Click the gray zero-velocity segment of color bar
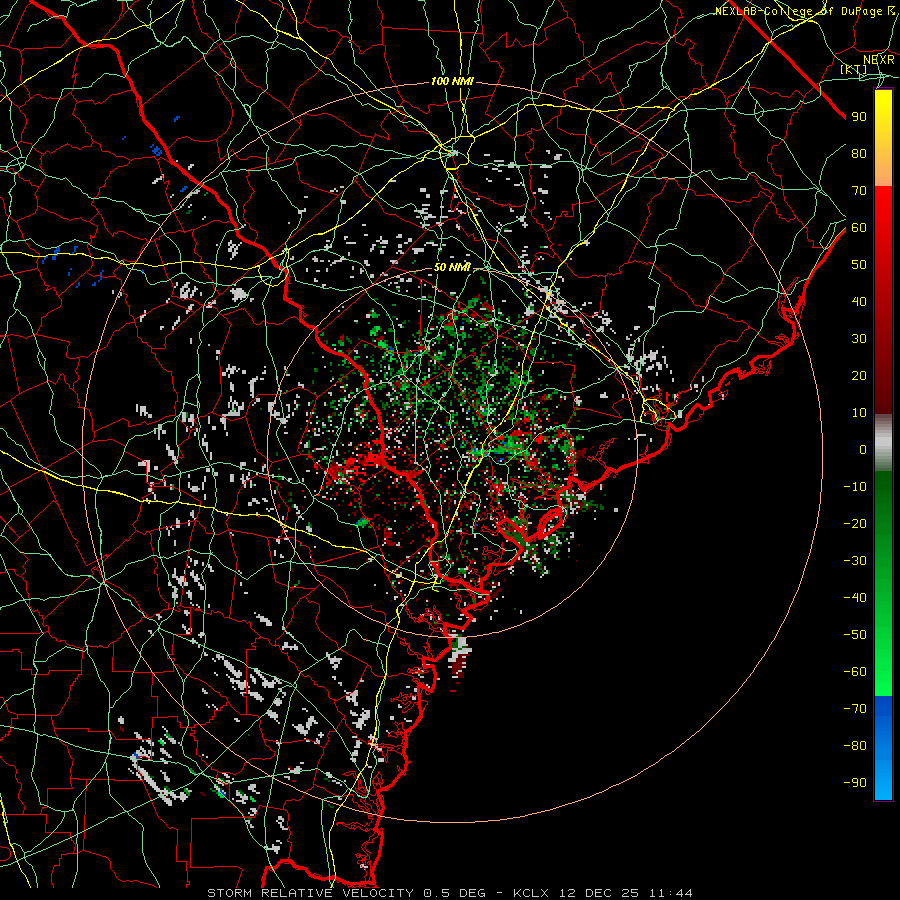 click(883, 443)
